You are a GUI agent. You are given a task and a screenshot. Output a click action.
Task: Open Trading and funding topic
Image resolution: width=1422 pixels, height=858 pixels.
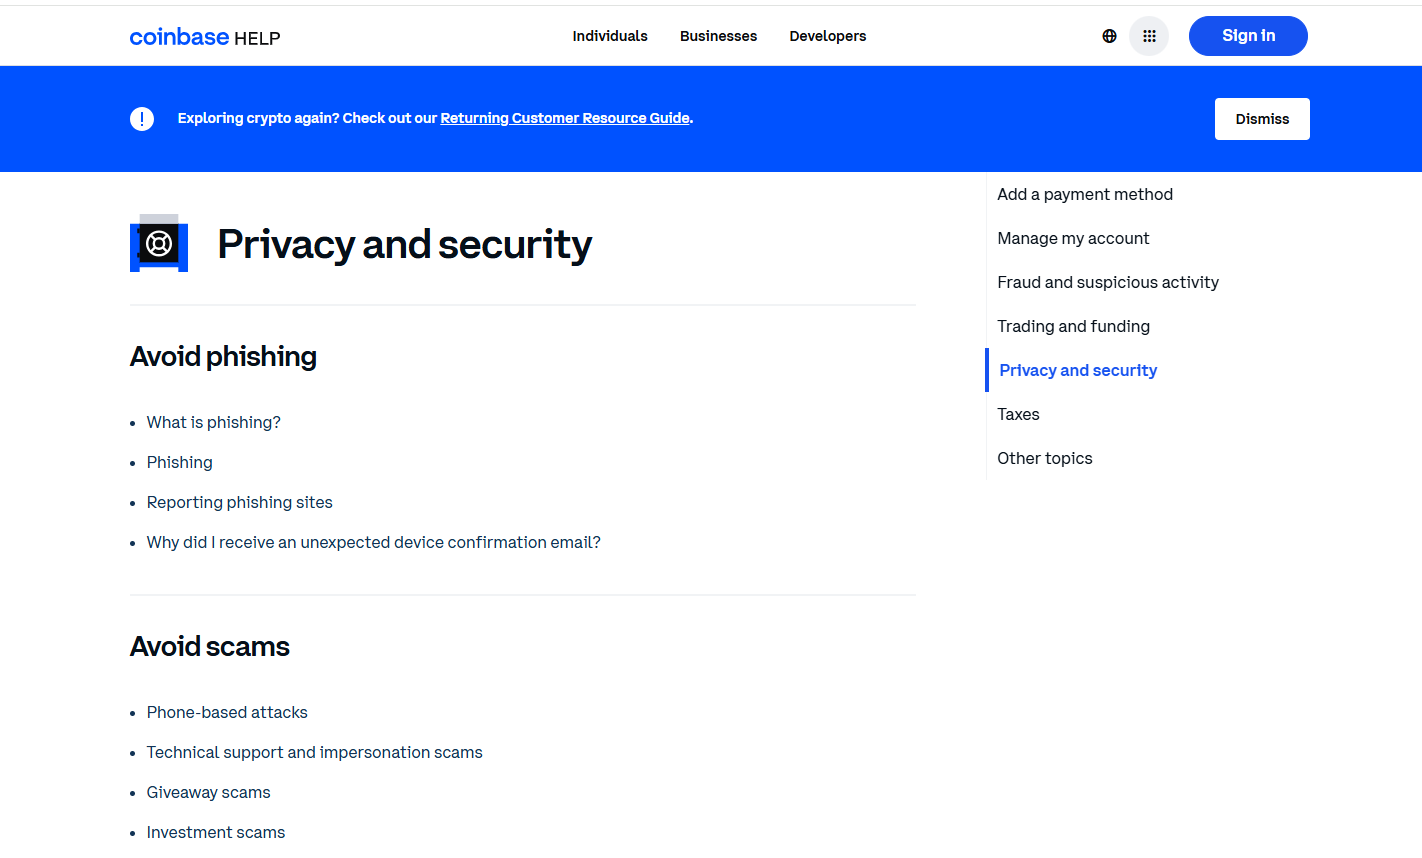[x=1073, y=326]
